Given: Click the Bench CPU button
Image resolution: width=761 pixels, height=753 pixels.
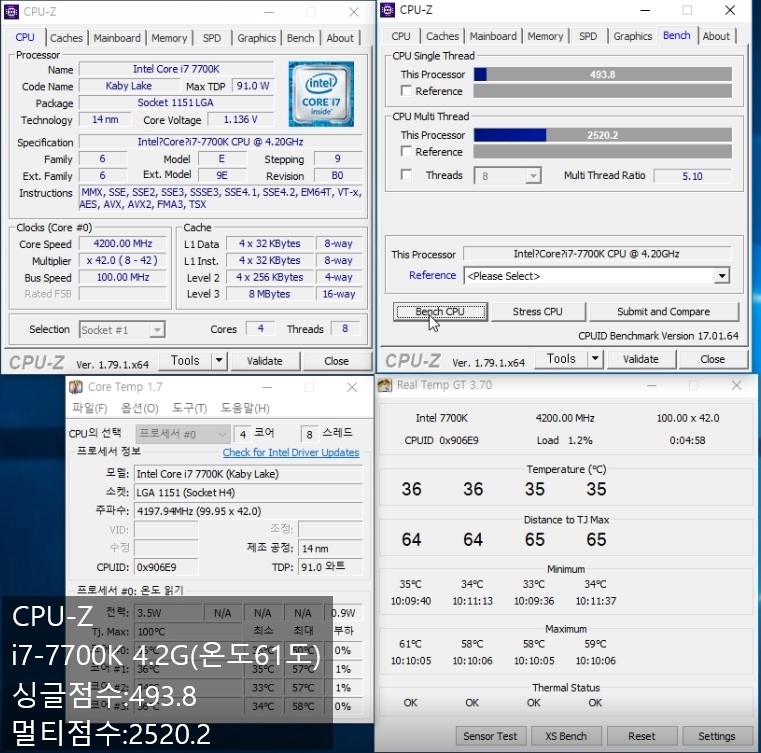Looking at the screenshot, I should [x=440, y=311].
